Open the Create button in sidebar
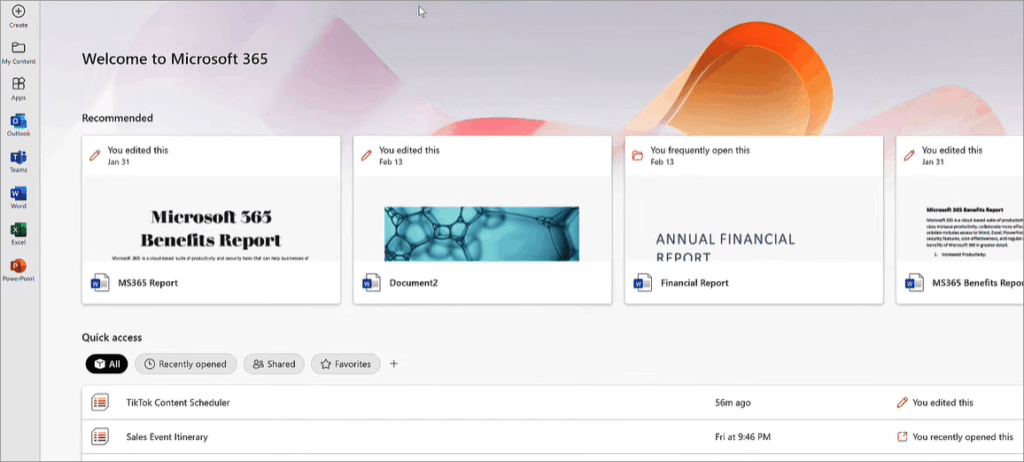Viewport: 1024px width, 462px height. pos(18,16)
